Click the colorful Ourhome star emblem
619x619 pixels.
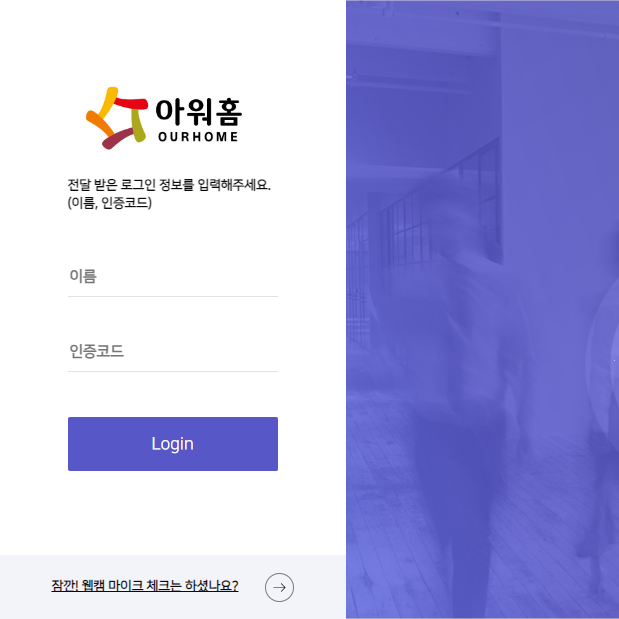(x=117, y=118)
